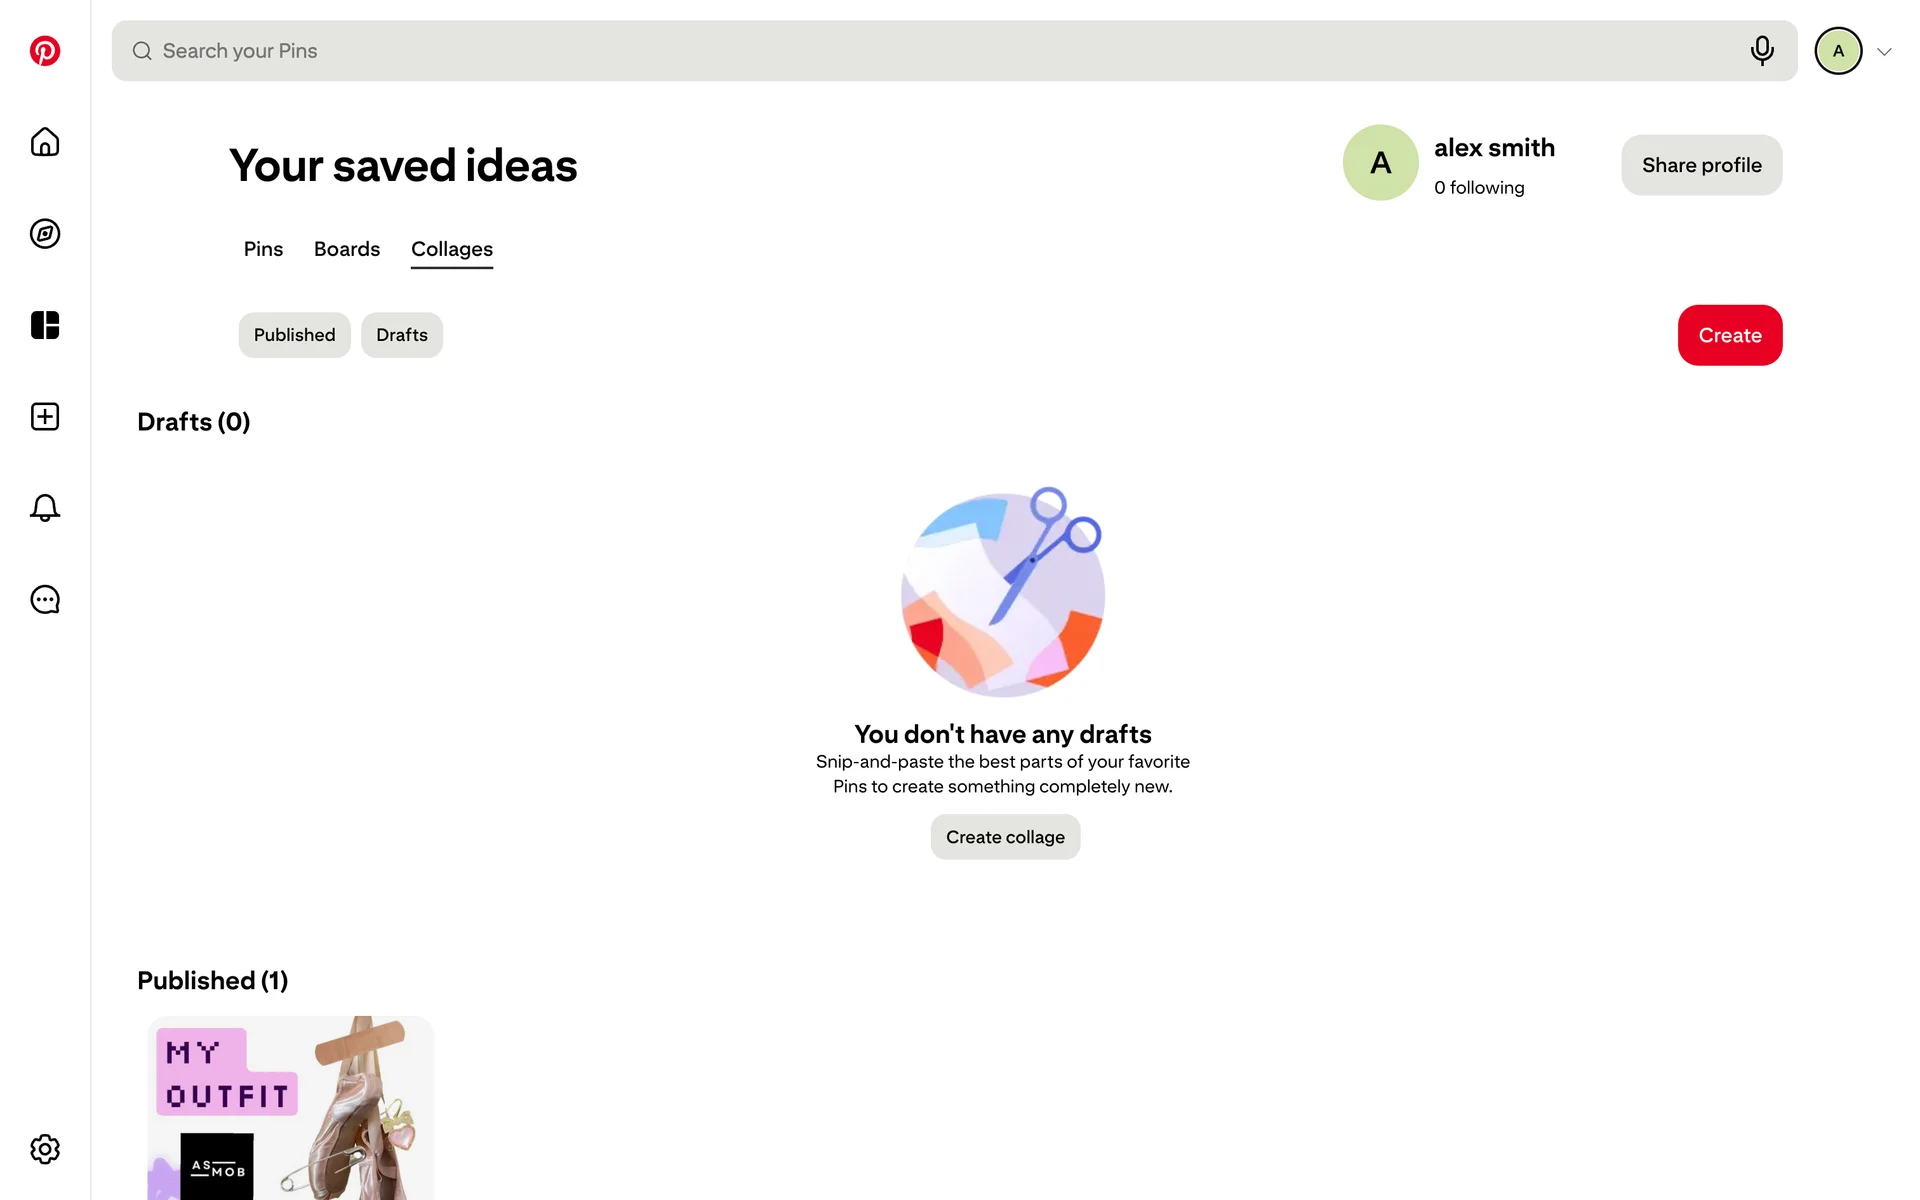Toggle the Published filter chip
The image size is (1920, 1200).
click(294, 335)
